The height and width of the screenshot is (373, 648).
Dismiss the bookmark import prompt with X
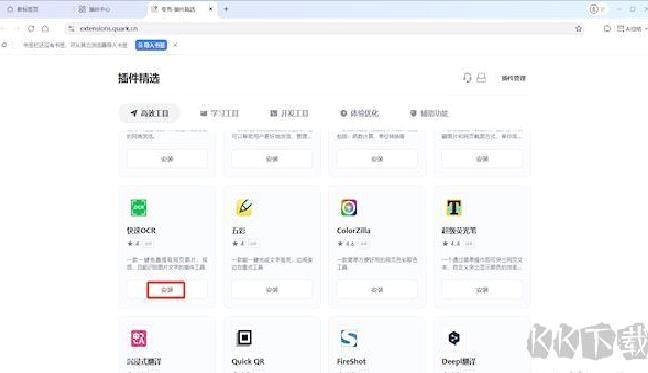pos(175,45)
